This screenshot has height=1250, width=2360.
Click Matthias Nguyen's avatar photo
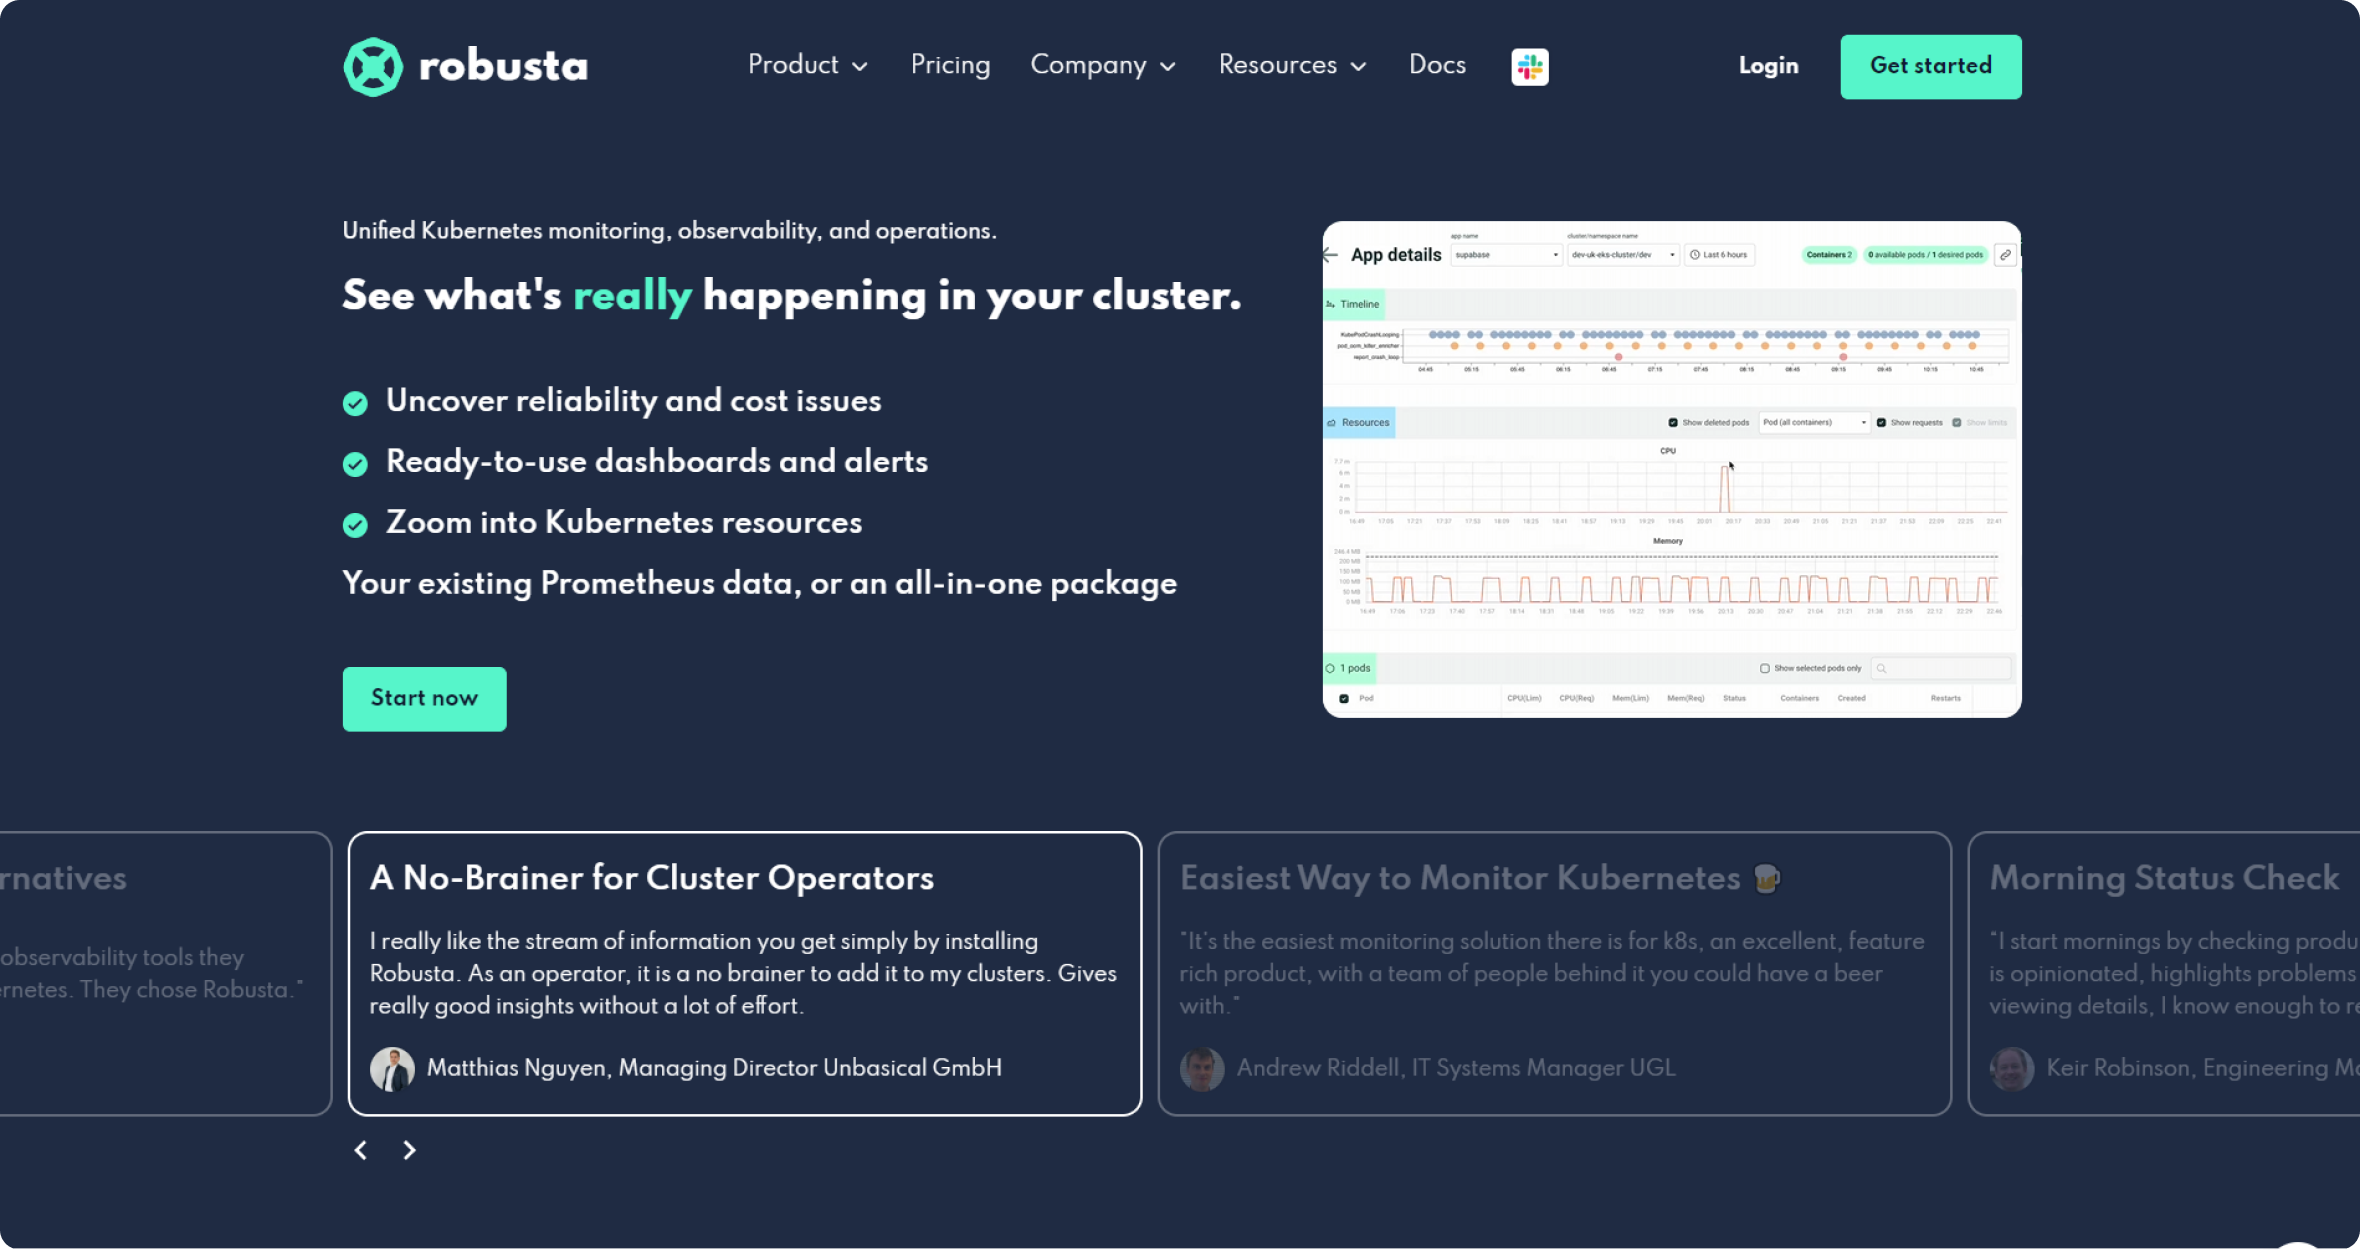point(392,1069)
